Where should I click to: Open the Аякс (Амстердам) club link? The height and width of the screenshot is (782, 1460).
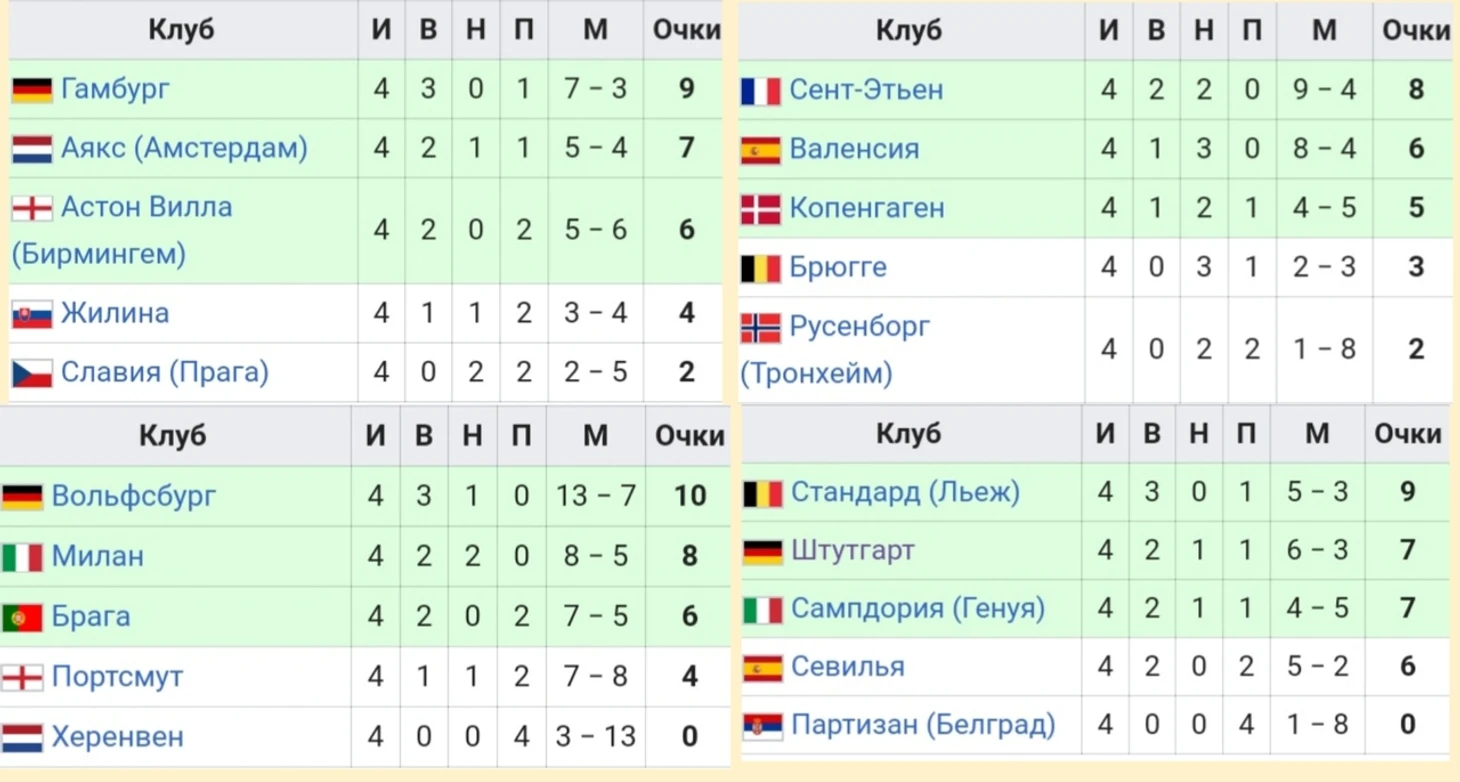[x=184, y=148]
